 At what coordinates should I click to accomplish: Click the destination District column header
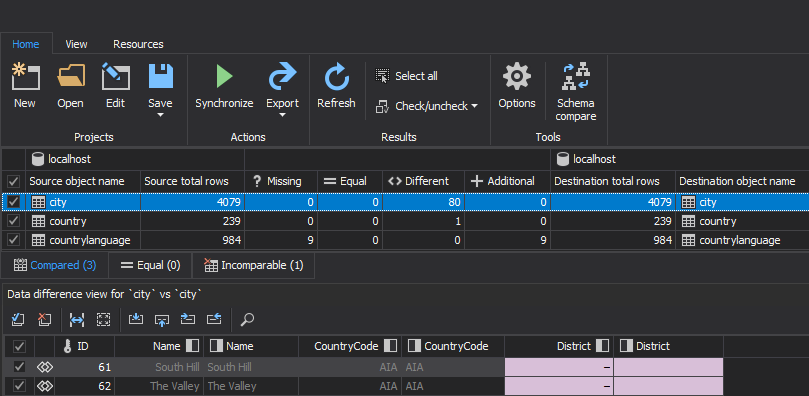click(x=668, y=346)
